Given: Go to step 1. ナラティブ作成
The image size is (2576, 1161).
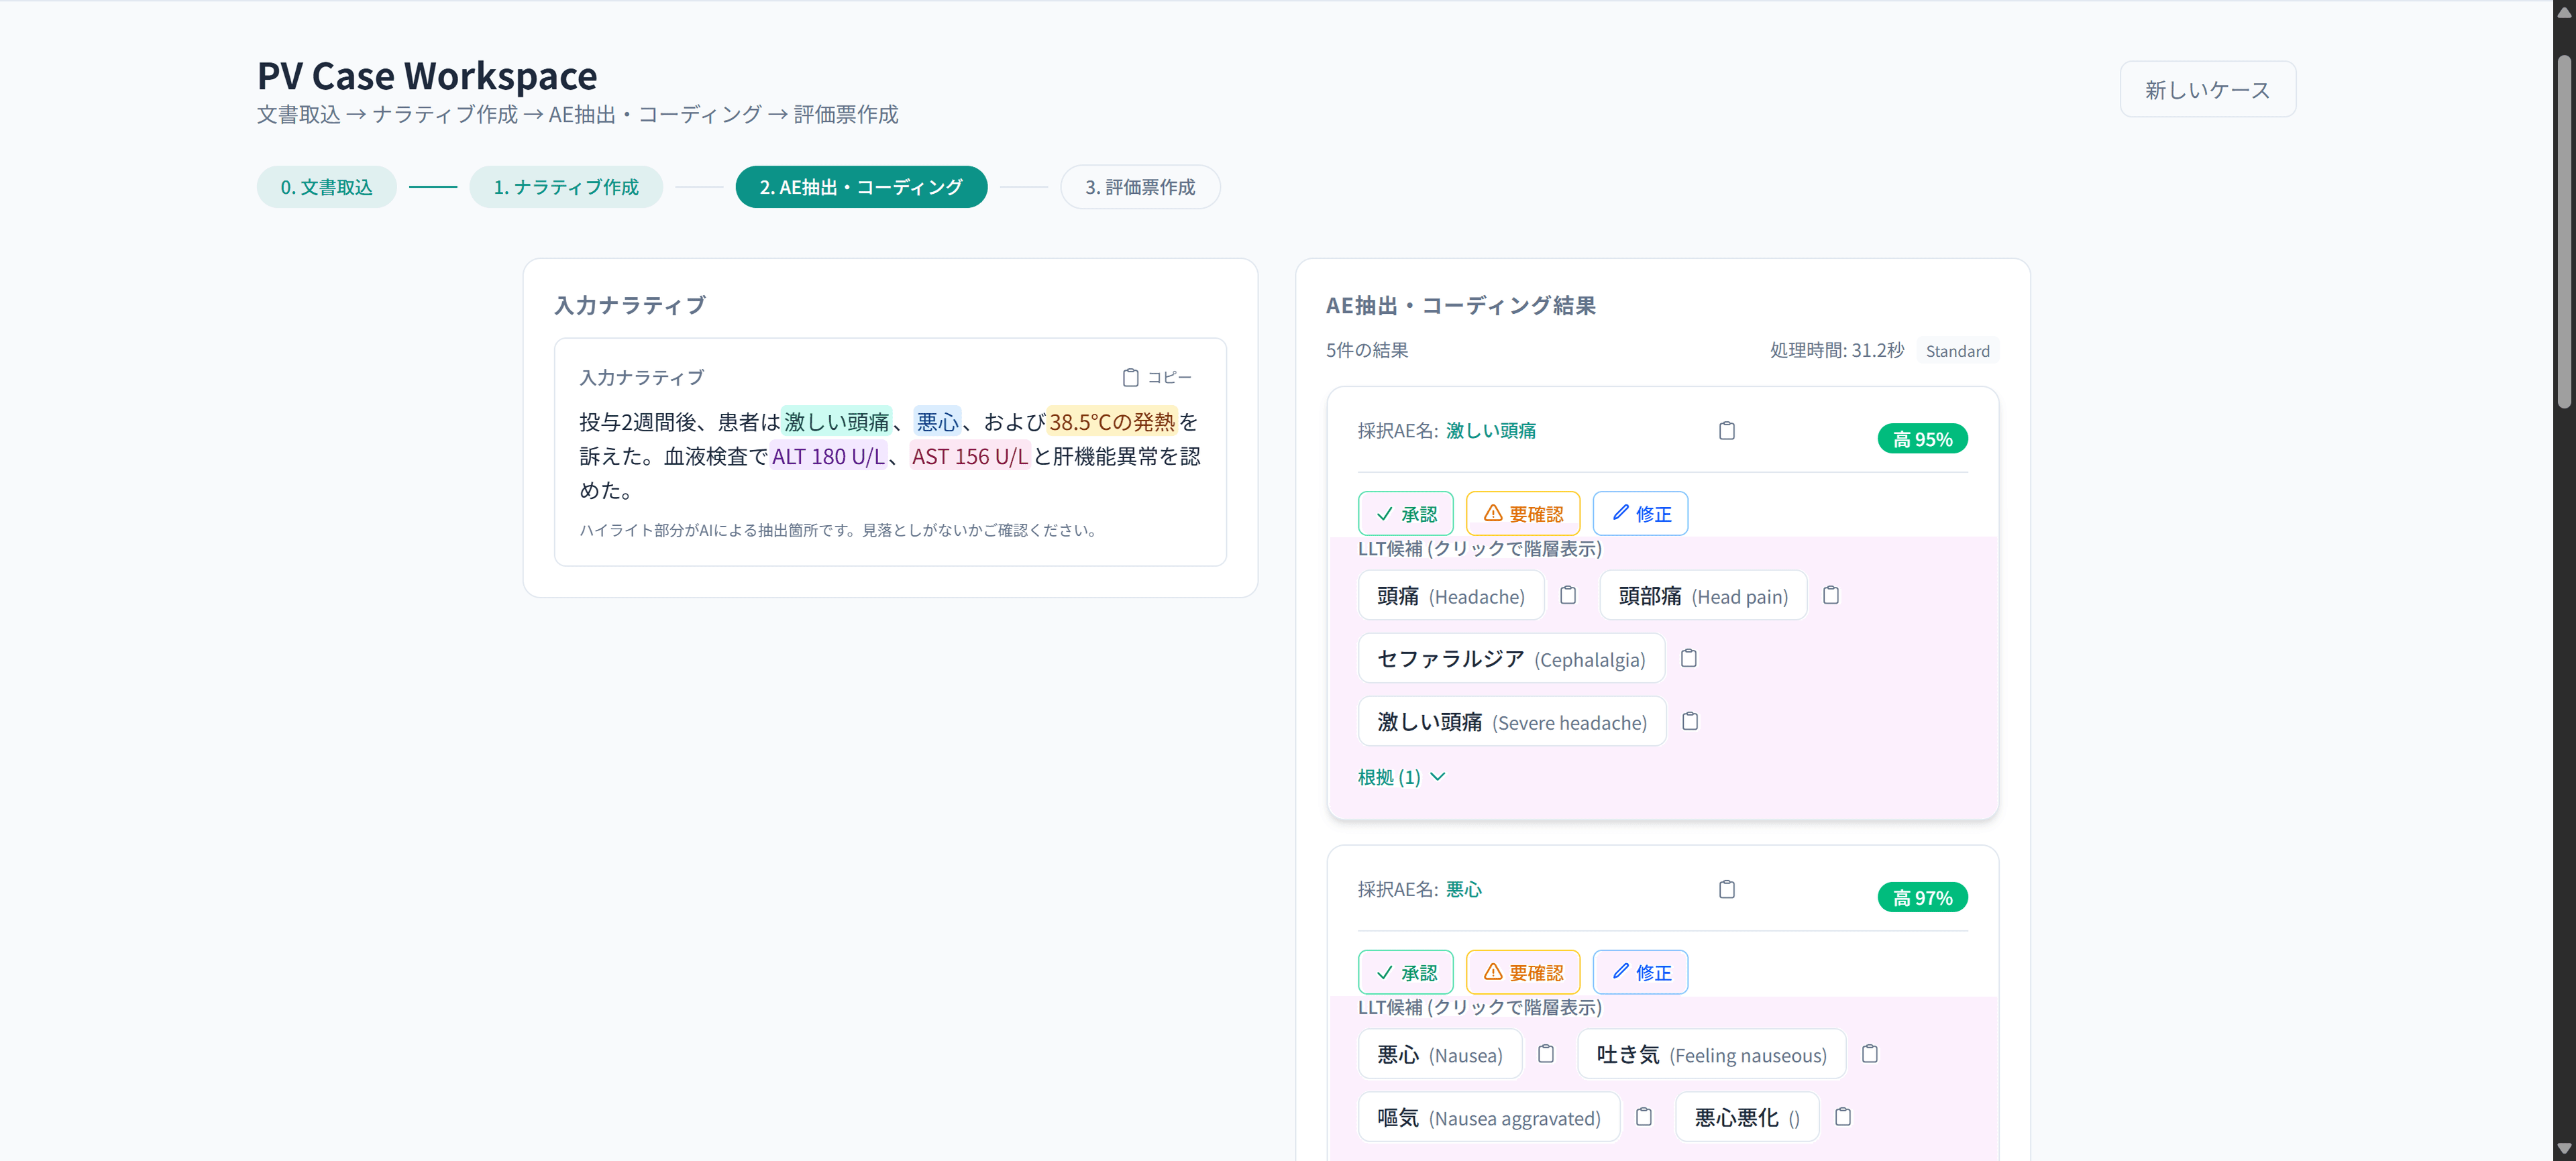Looking at the screenshot, I should click(x=566, y=187).
